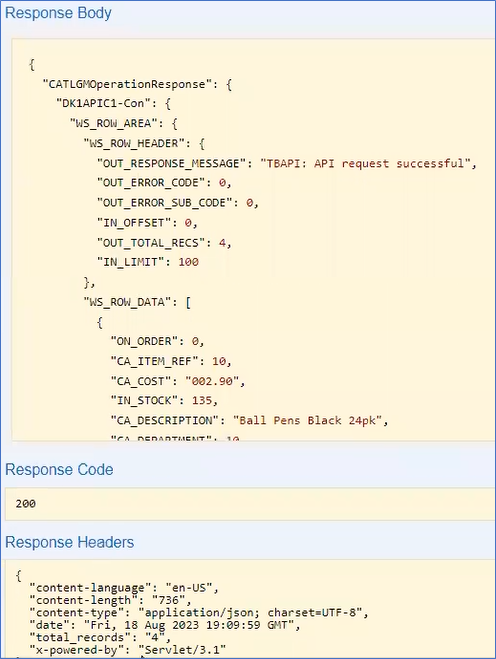The height and width of the screenshot is (659, 496).
Task: Select the "WS_ROW_AREA" key
Action: [x=113, y=124]
